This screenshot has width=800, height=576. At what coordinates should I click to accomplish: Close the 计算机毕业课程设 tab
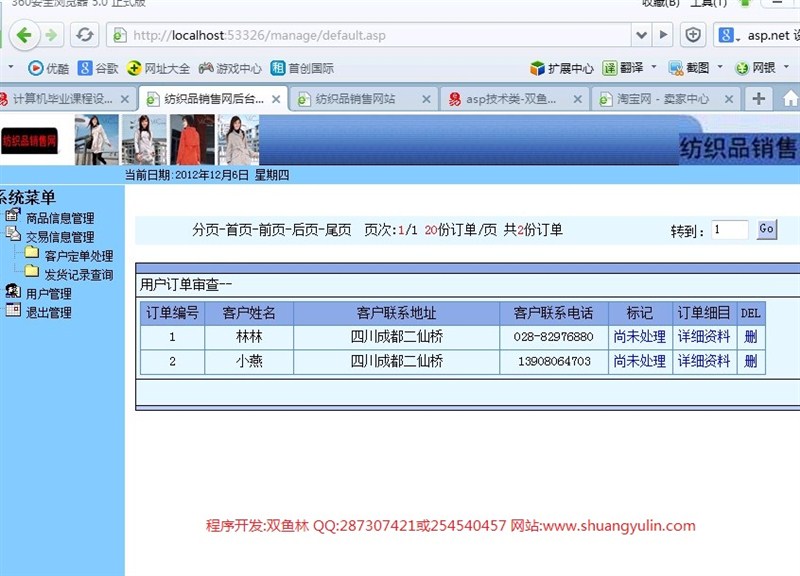[x=124, y=99]
